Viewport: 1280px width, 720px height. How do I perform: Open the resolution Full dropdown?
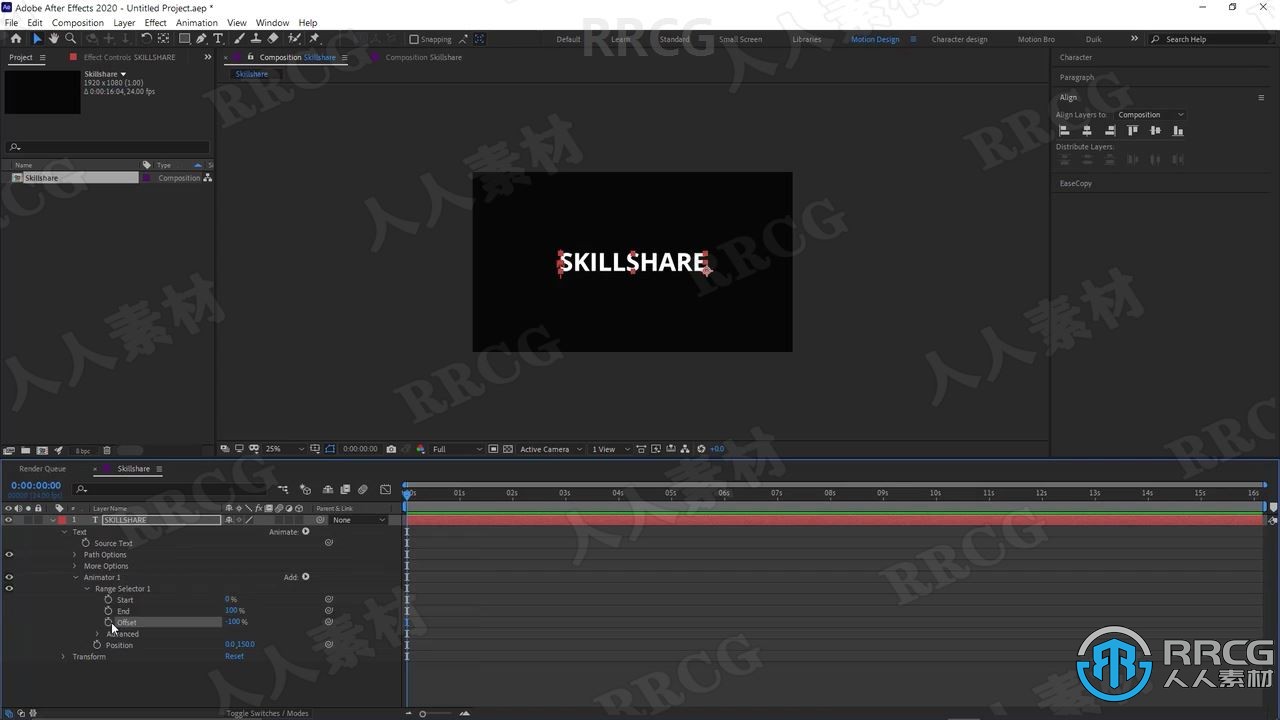pyautogui.click(x=457, y=449)
